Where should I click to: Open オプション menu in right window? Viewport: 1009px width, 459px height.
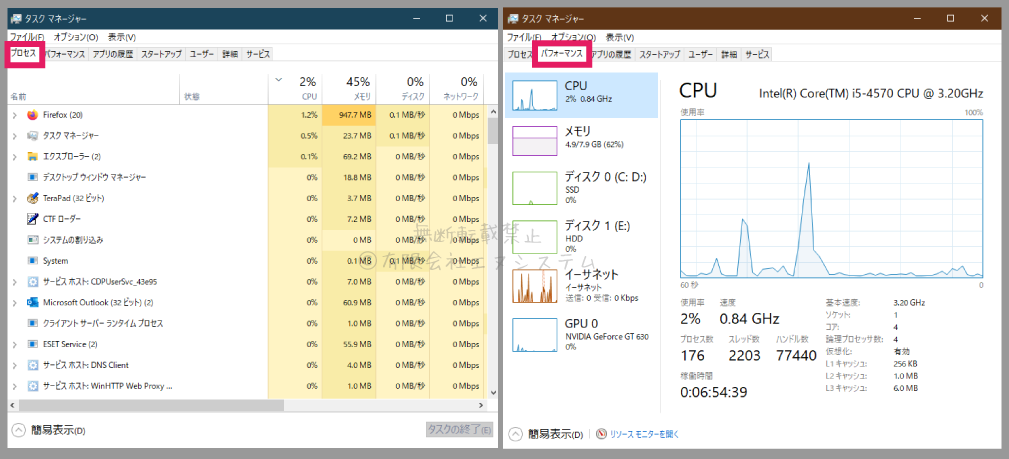(x=573, y=37)
